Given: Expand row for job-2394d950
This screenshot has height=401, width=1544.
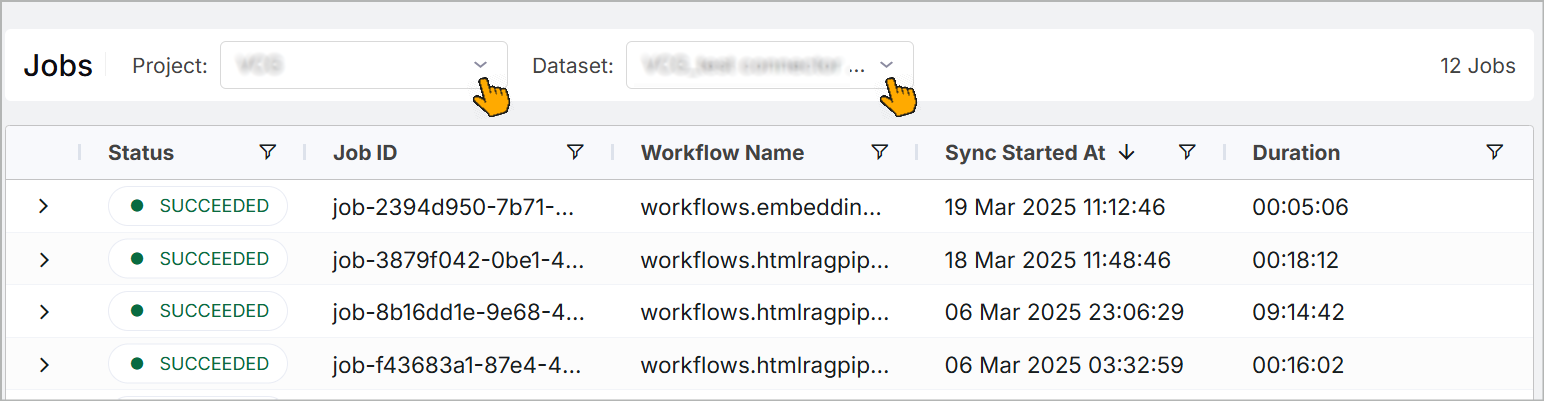Looking at the screenshot, I should click(x=43, y=206).
